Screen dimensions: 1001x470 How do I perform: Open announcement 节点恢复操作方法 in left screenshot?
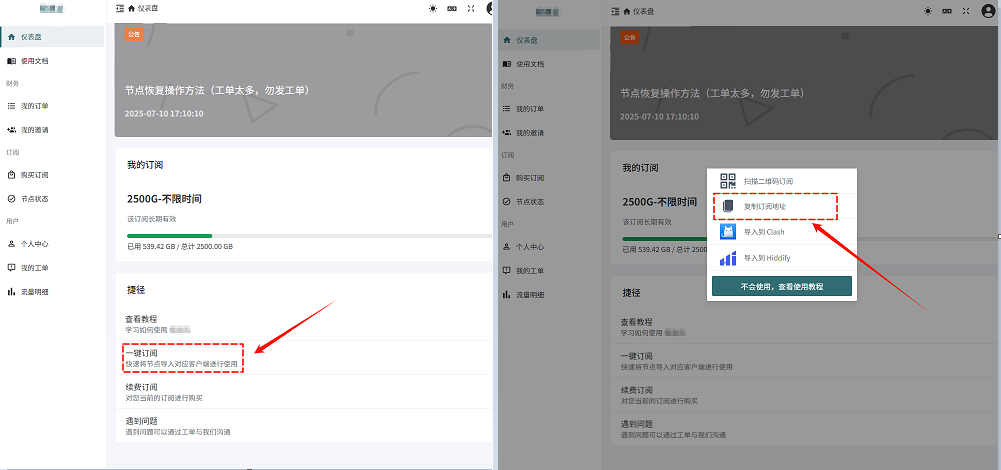[x=217, y=91]
